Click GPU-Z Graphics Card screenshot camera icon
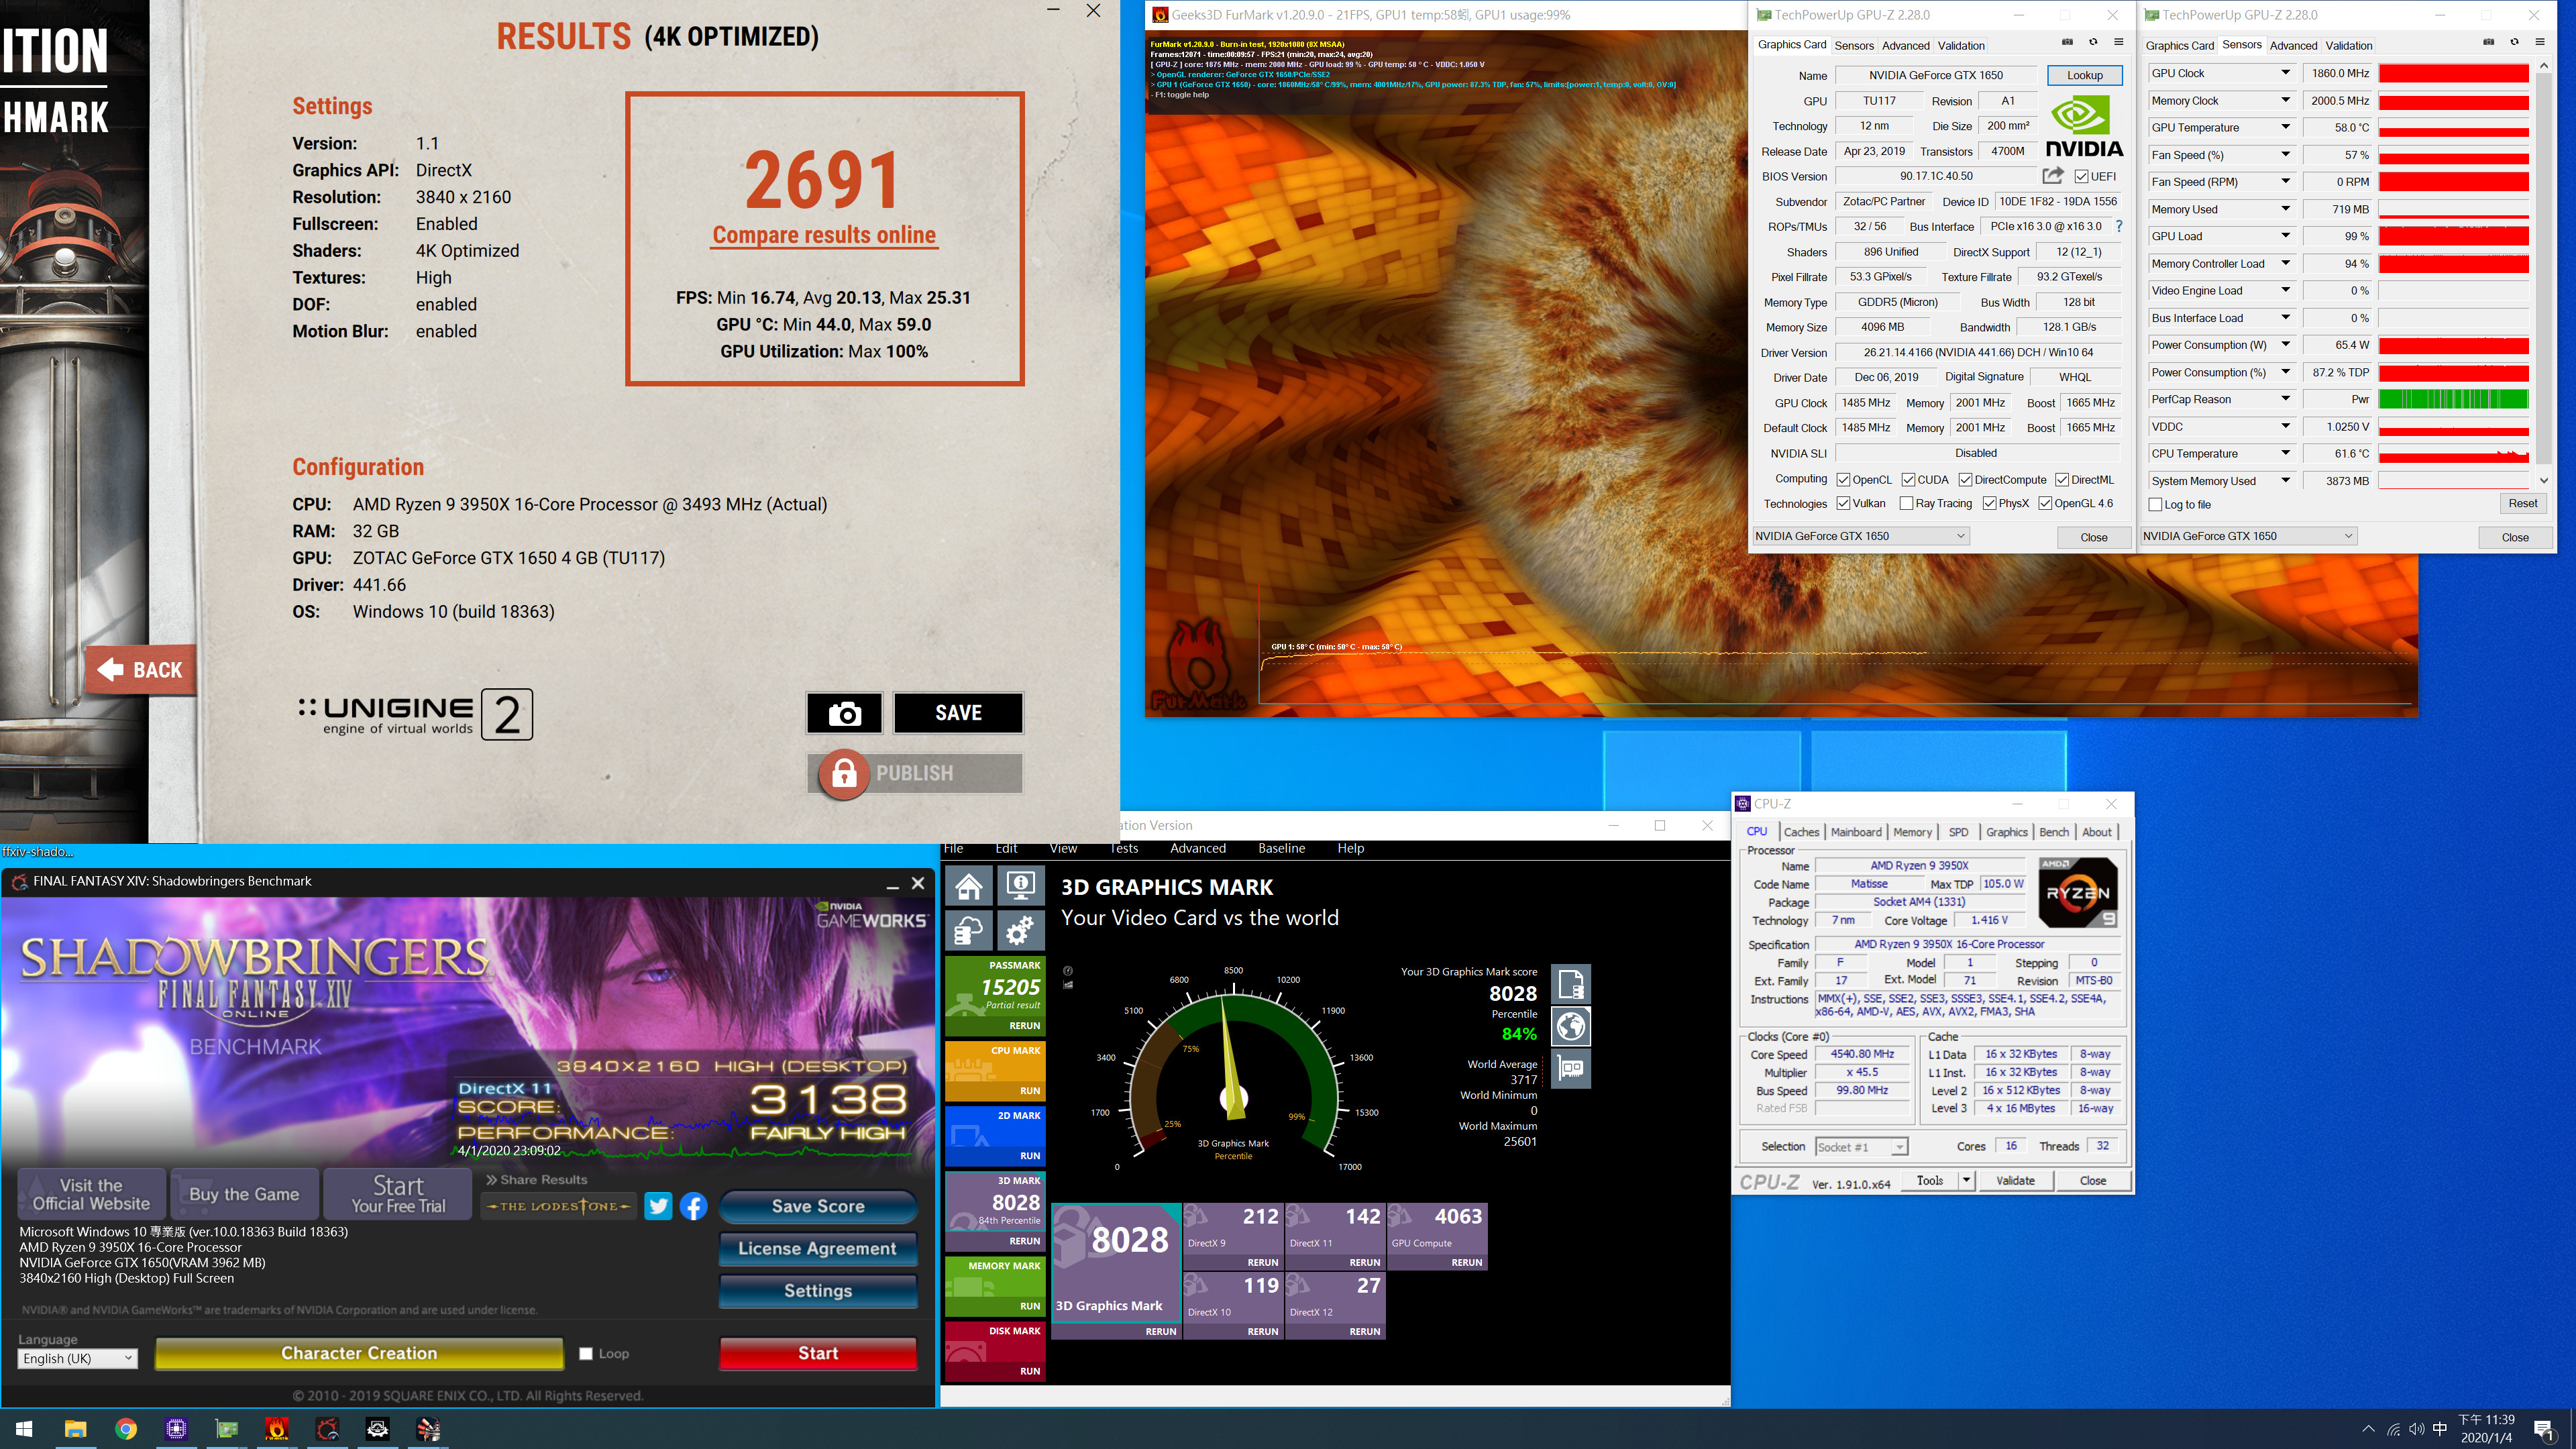 [x=2067, y=43]
